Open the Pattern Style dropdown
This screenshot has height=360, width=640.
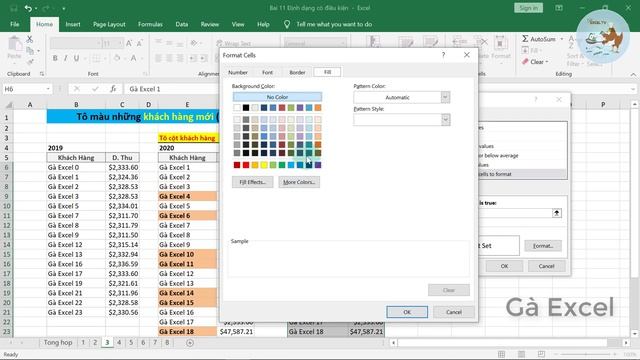(445, 120)
